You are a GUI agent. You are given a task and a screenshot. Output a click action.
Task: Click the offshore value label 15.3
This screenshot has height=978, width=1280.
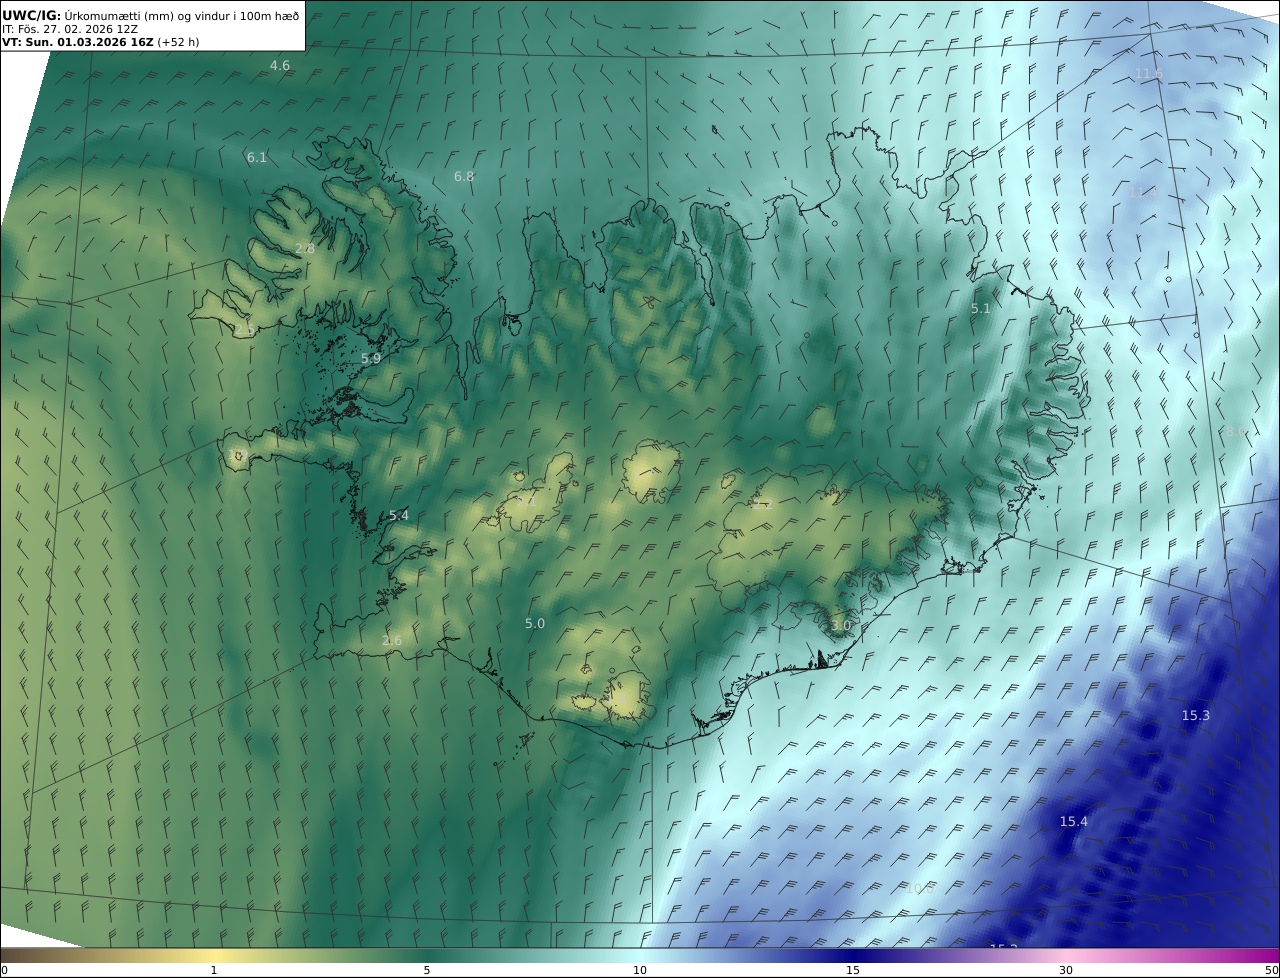click(x=1196, y=716)
